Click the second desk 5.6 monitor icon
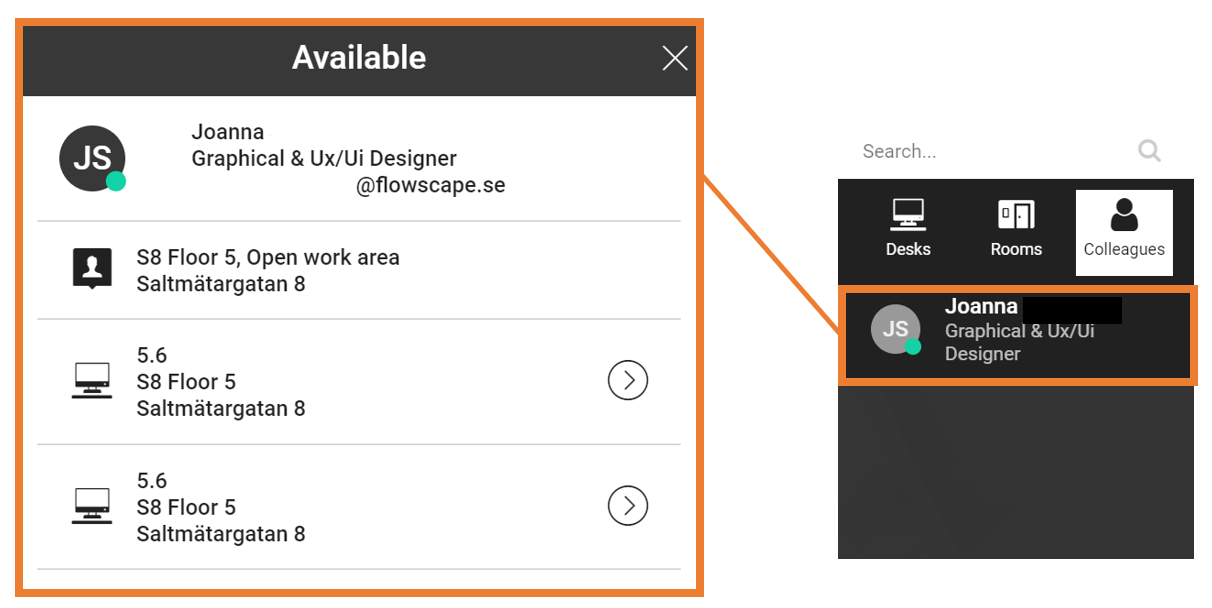Screen dimensions: 1212x608 (92, 506)
